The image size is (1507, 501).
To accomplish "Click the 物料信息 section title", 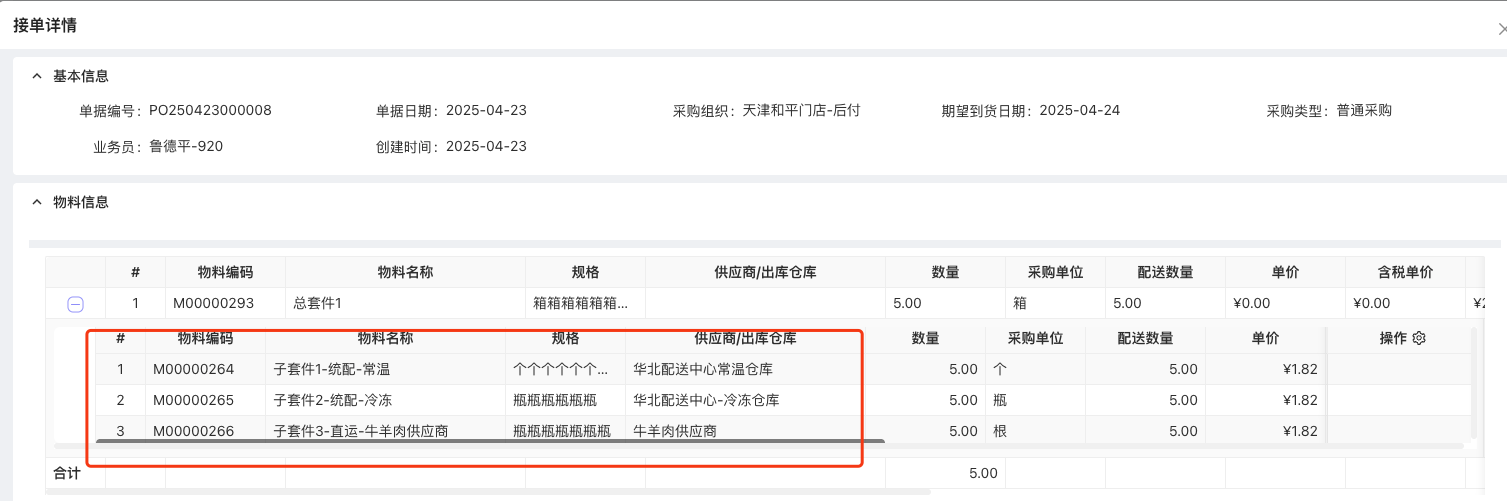I will [81, 202].
